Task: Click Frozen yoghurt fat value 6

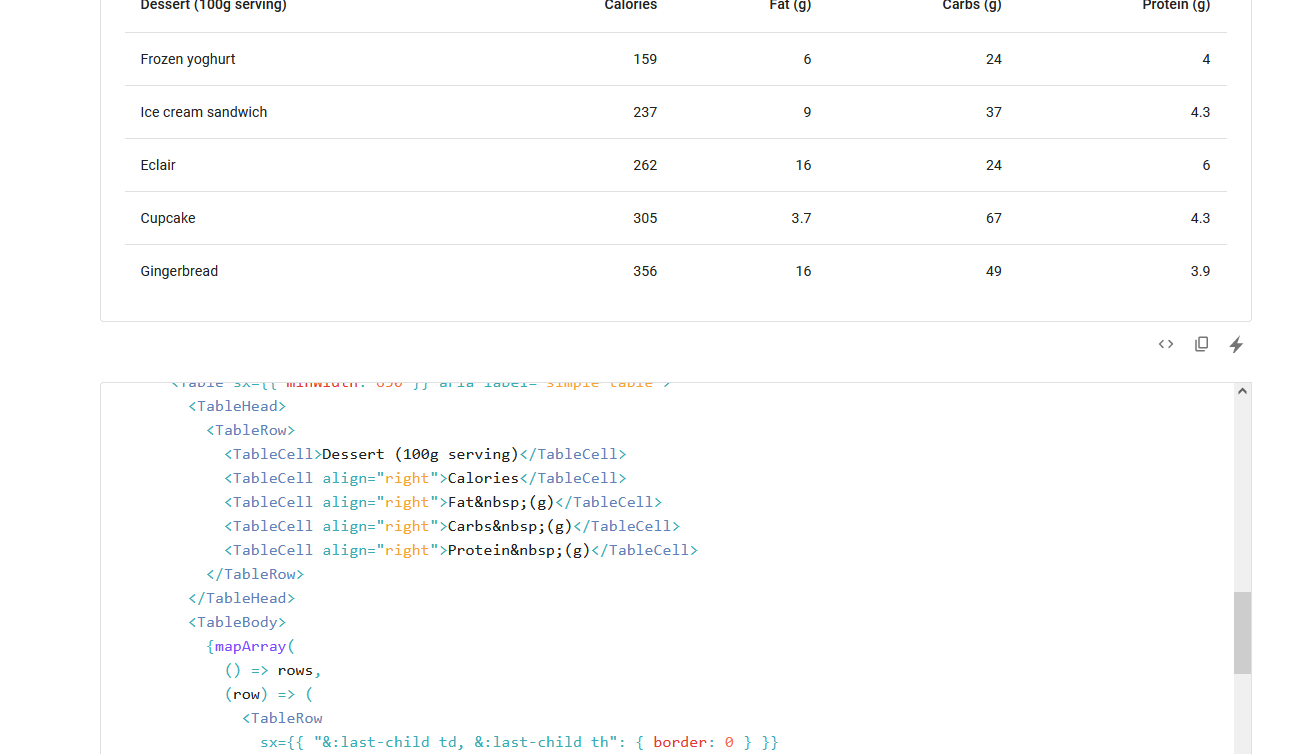Action: [807, 59]
